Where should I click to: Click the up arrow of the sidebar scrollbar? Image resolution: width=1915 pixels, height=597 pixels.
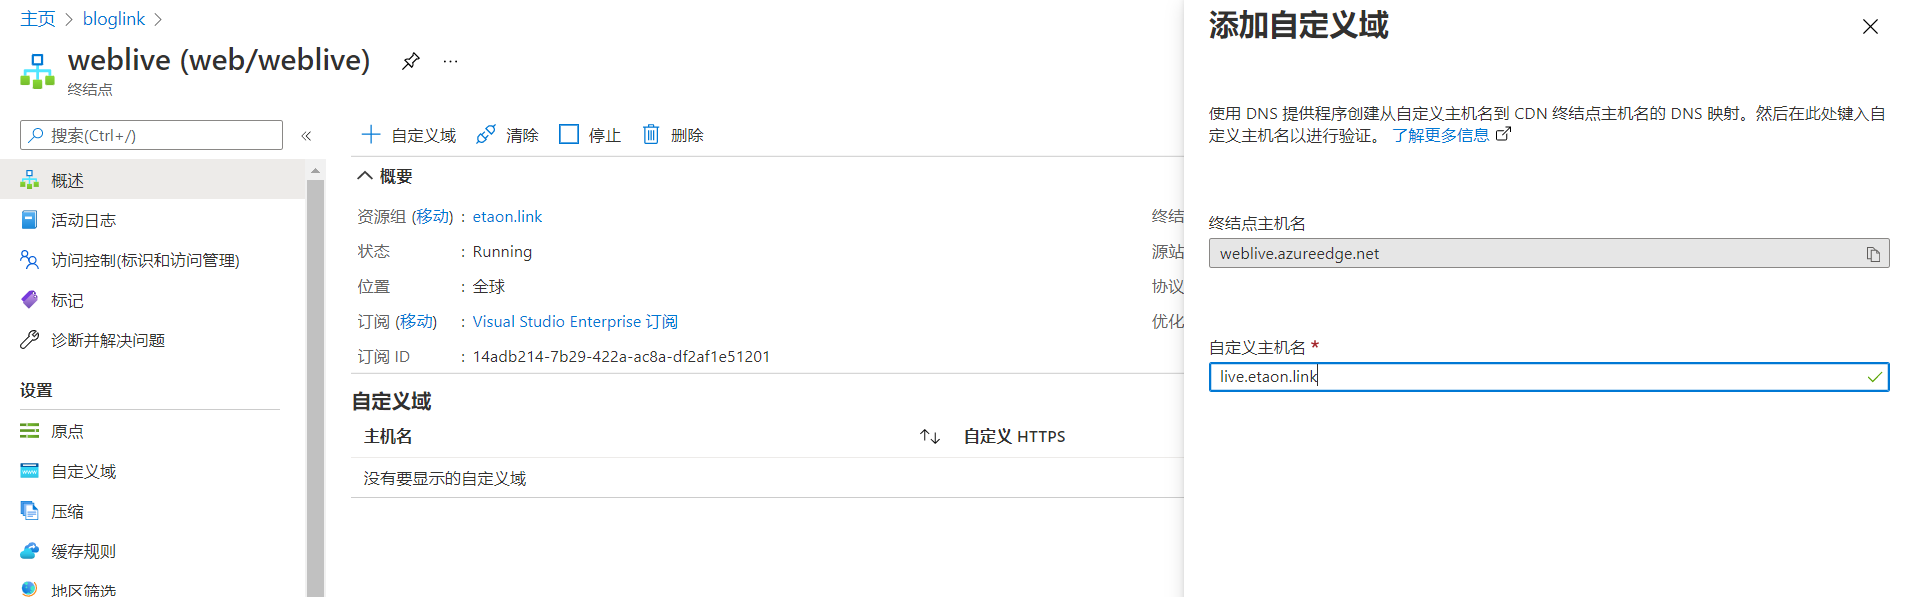316,171
